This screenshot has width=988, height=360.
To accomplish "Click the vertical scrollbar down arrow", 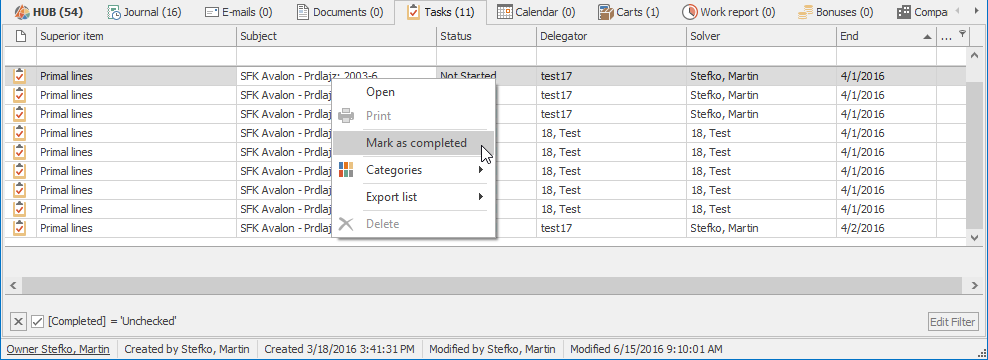I will [974, 238].
